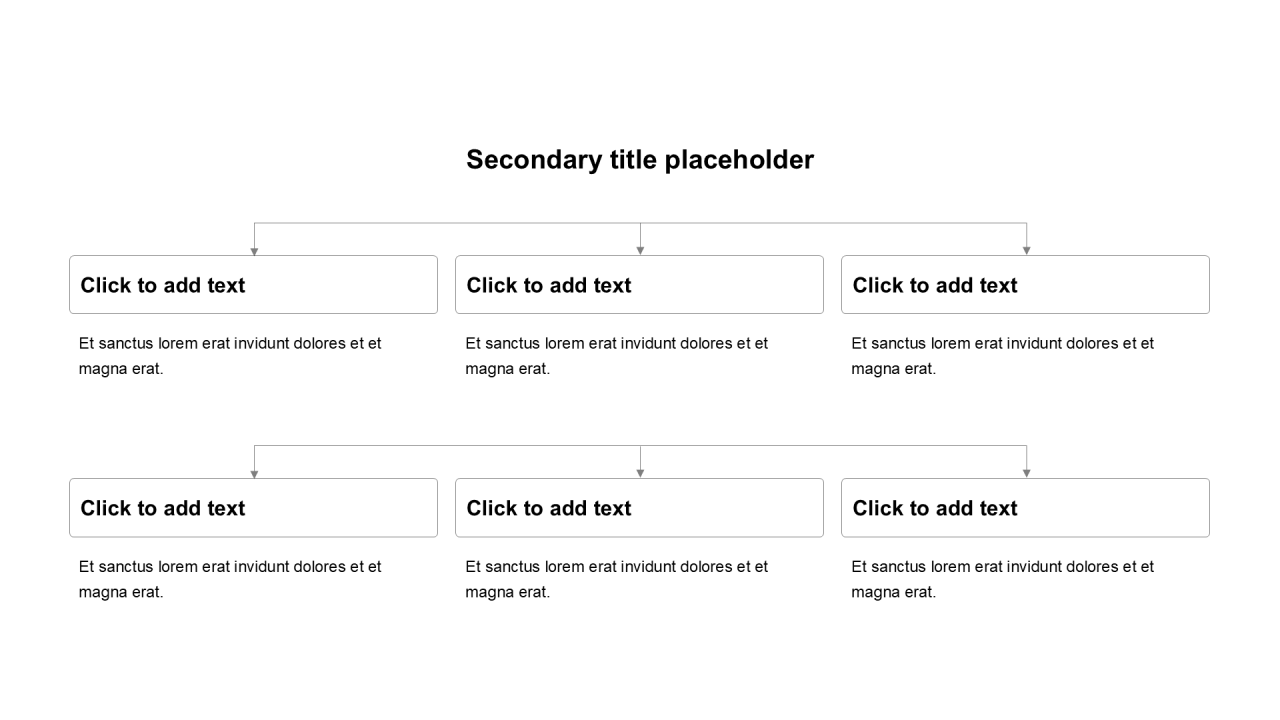Click arrowhead above top-middle text box
Screen dimensions: 1280x720
pyautogui.click(x=640, y=251)
